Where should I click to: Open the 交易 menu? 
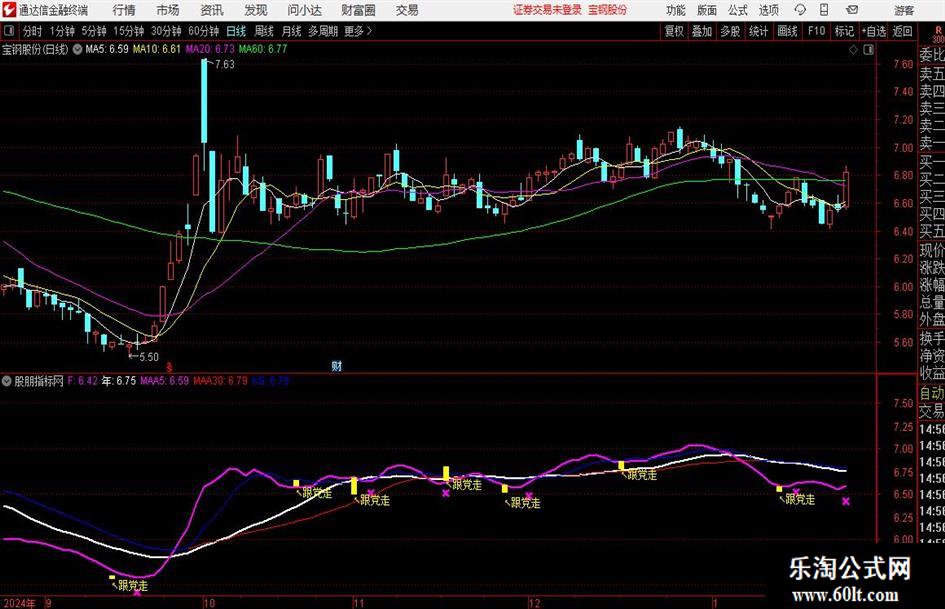tap(407, 10)
